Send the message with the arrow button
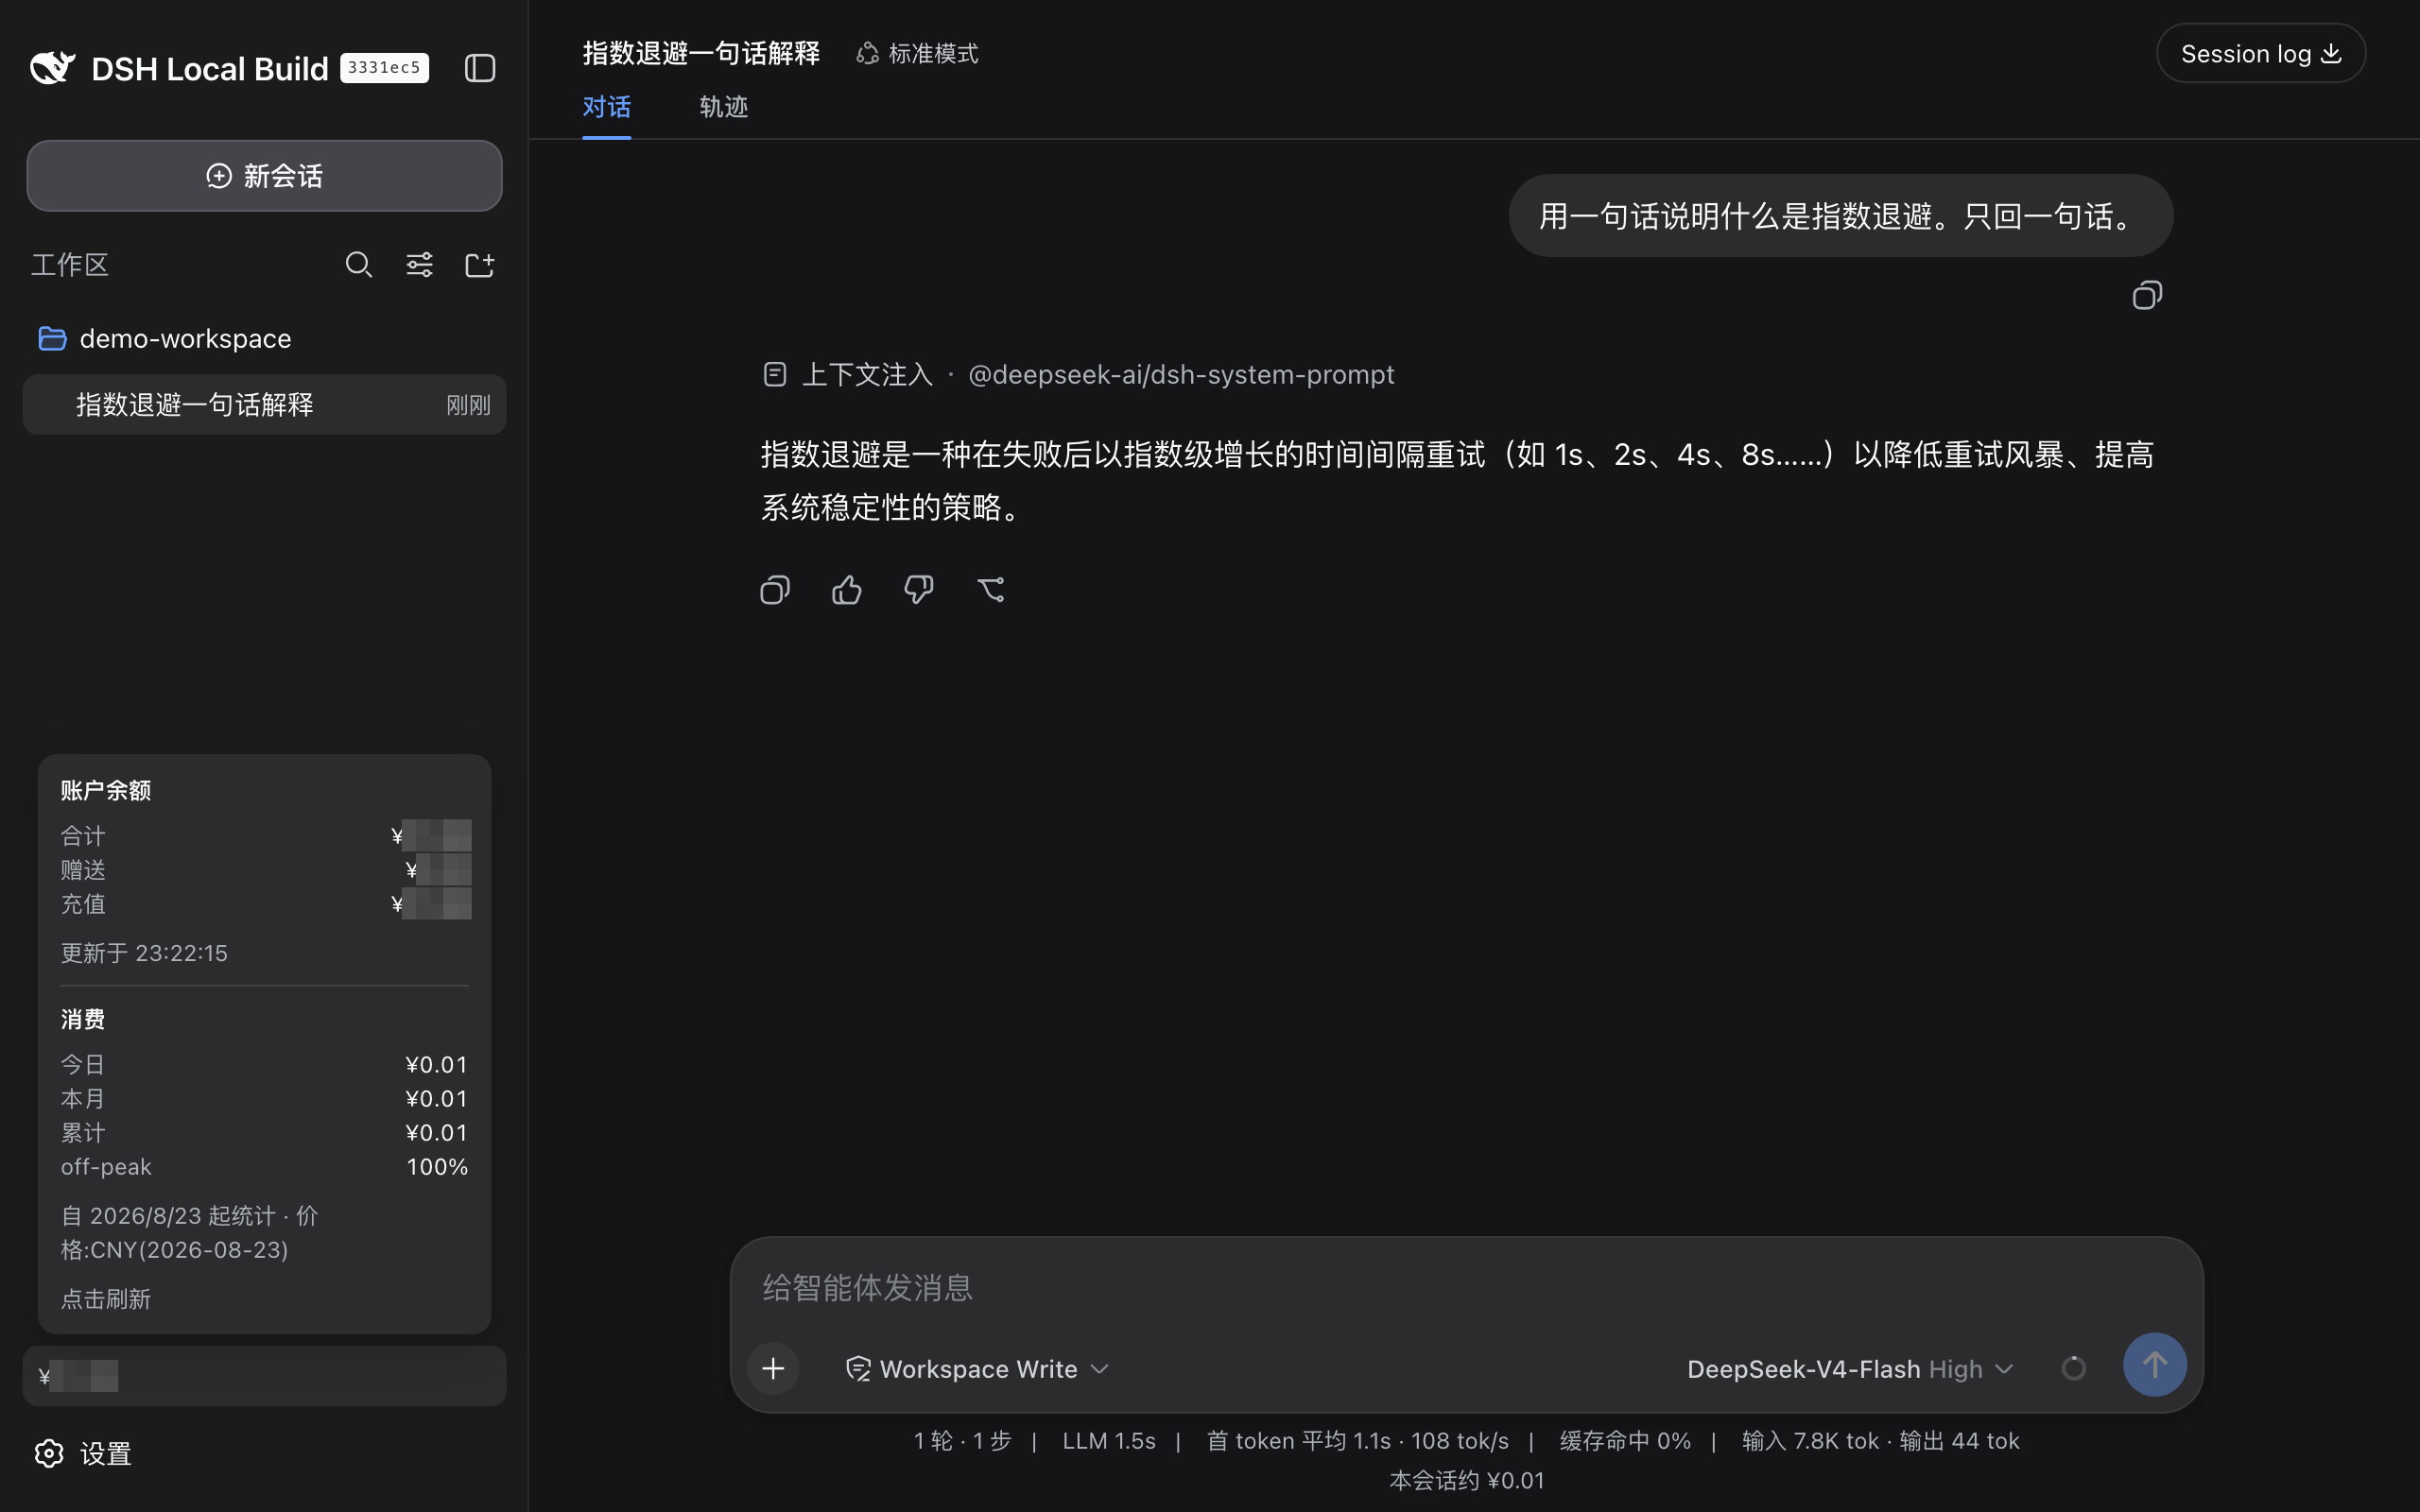The image size is (2420, 1512). pos(2155,1365)
